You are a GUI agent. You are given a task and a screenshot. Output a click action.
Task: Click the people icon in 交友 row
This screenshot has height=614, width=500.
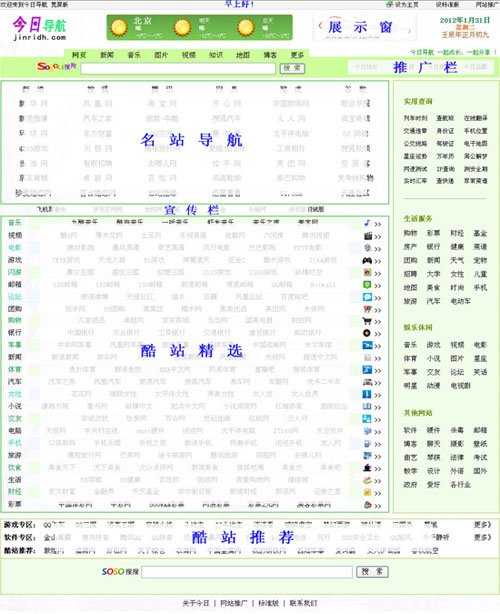[x=367, y=419]
